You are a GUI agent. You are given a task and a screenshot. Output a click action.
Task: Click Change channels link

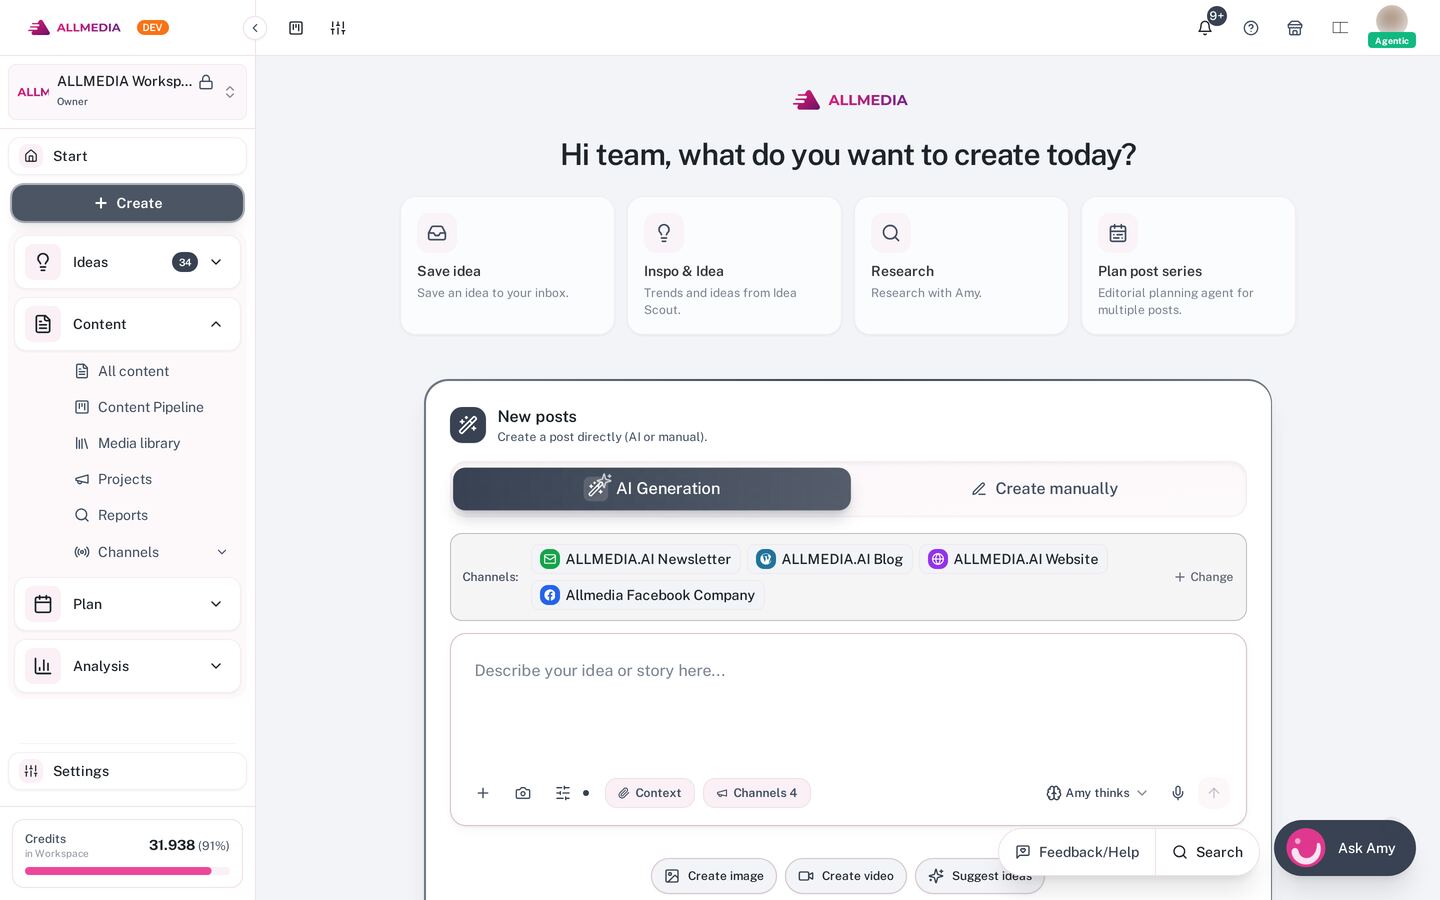coord(1203,577)
